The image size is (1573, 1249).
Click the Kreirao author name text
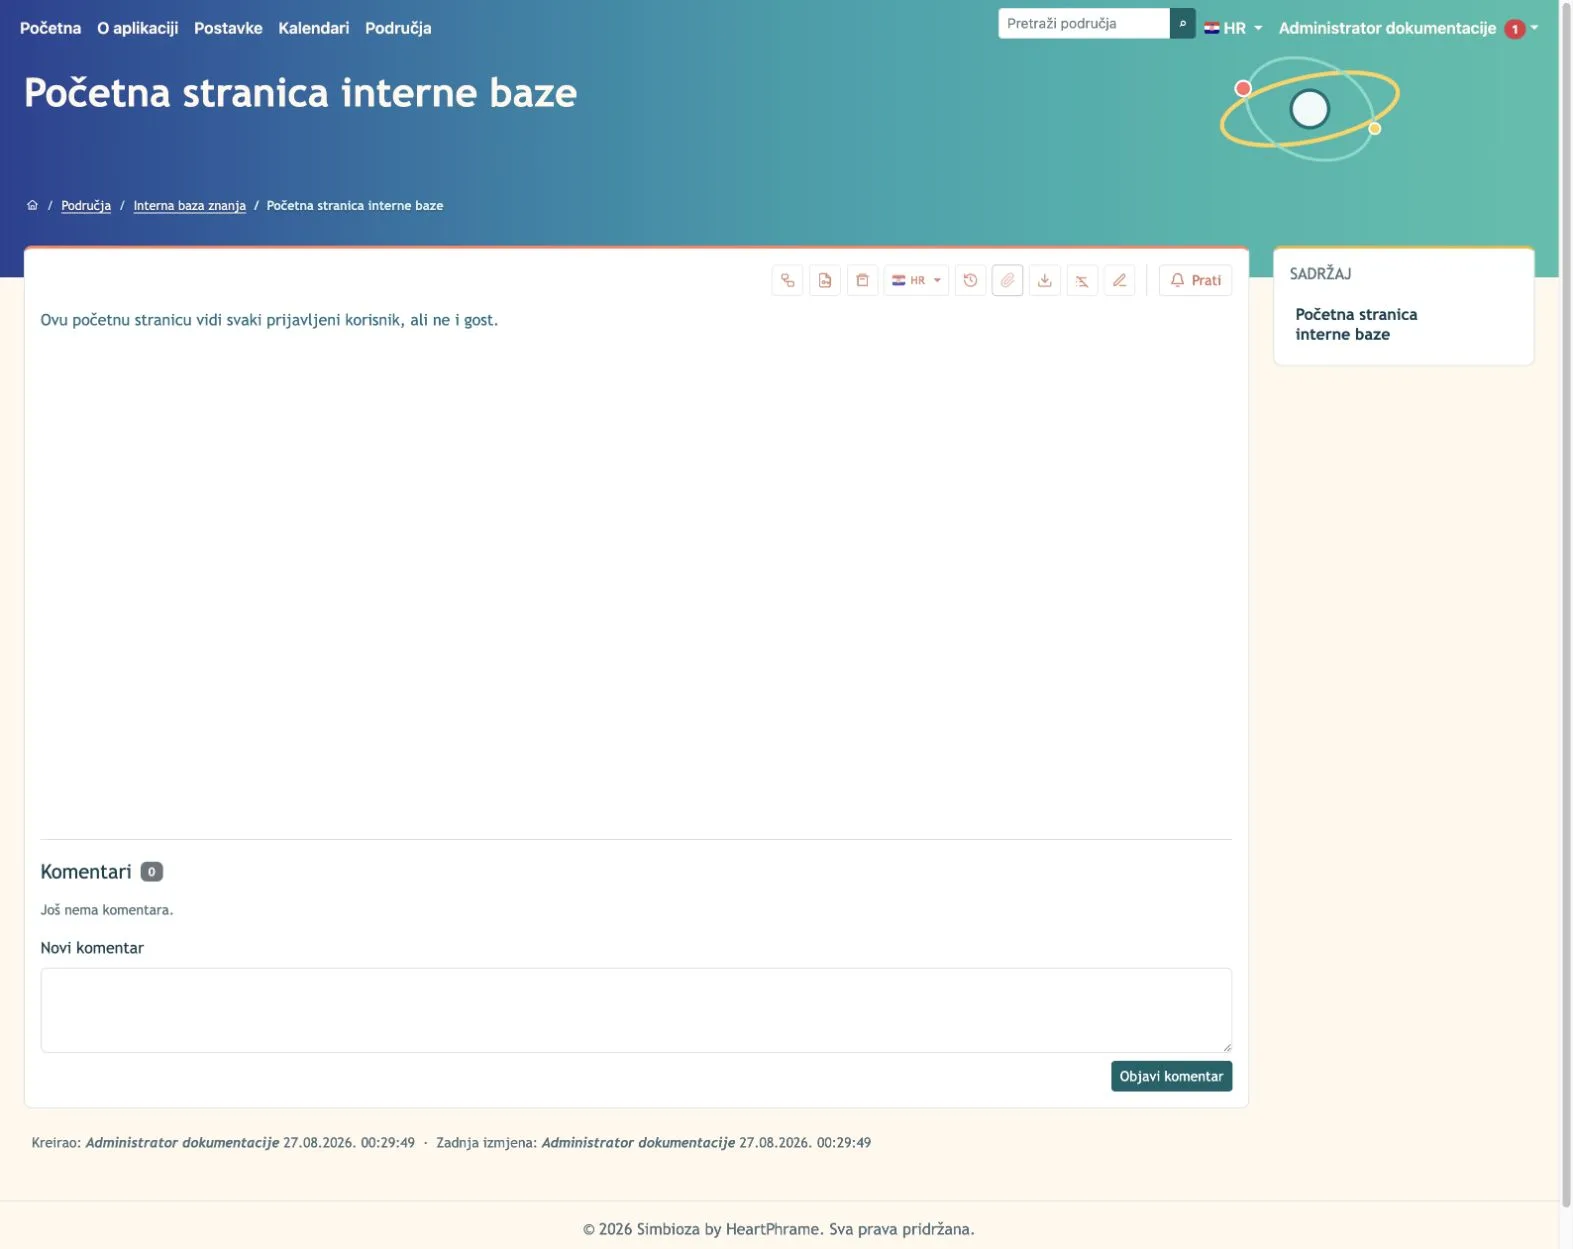[x=182, y=1142]
